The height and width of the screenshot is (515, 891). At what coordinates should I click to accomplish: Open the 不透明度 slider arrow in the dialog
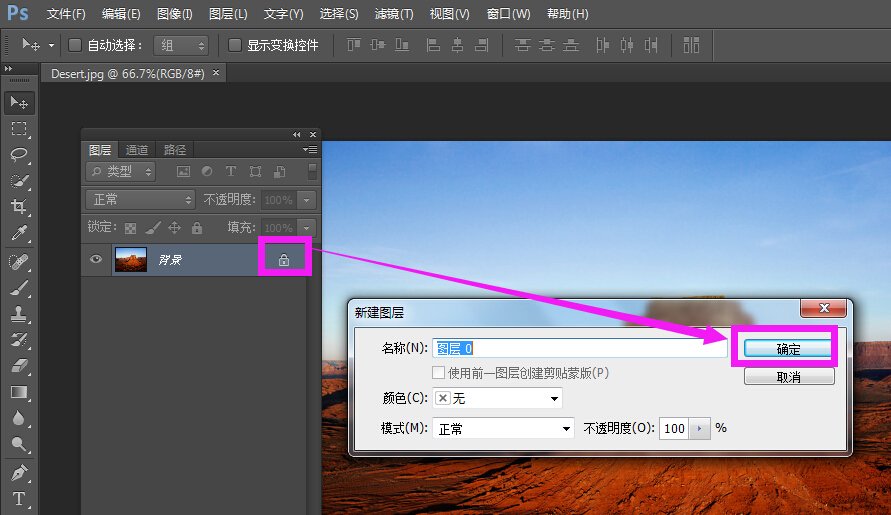coord(699,428)
